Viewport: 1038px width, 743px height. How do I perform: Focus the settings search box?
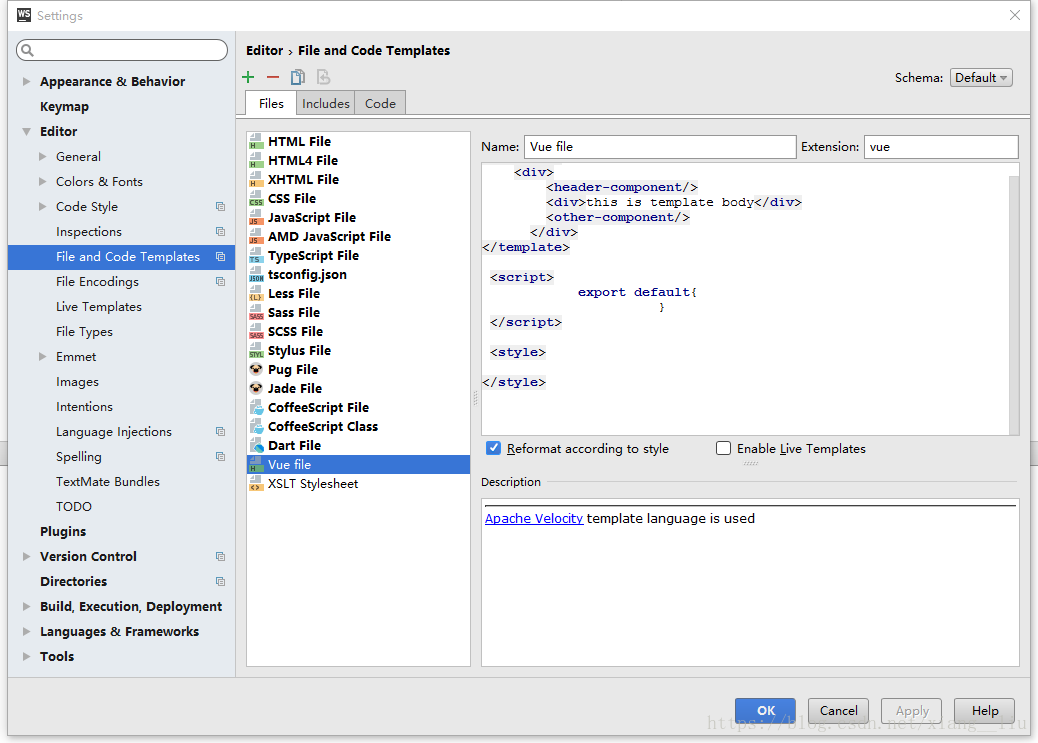point(122,50)
